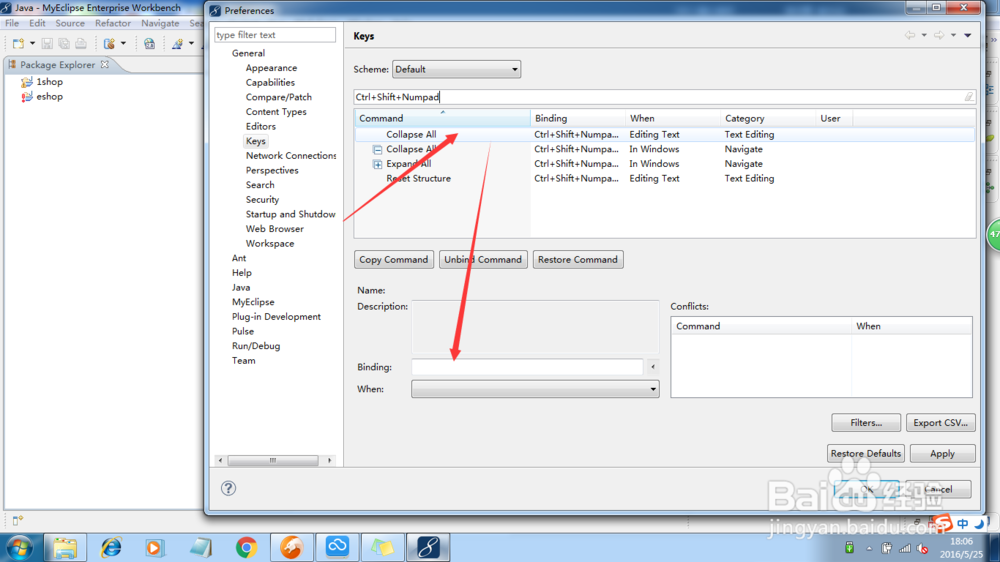Go back with the Preferences back arrow

point(910,35)
